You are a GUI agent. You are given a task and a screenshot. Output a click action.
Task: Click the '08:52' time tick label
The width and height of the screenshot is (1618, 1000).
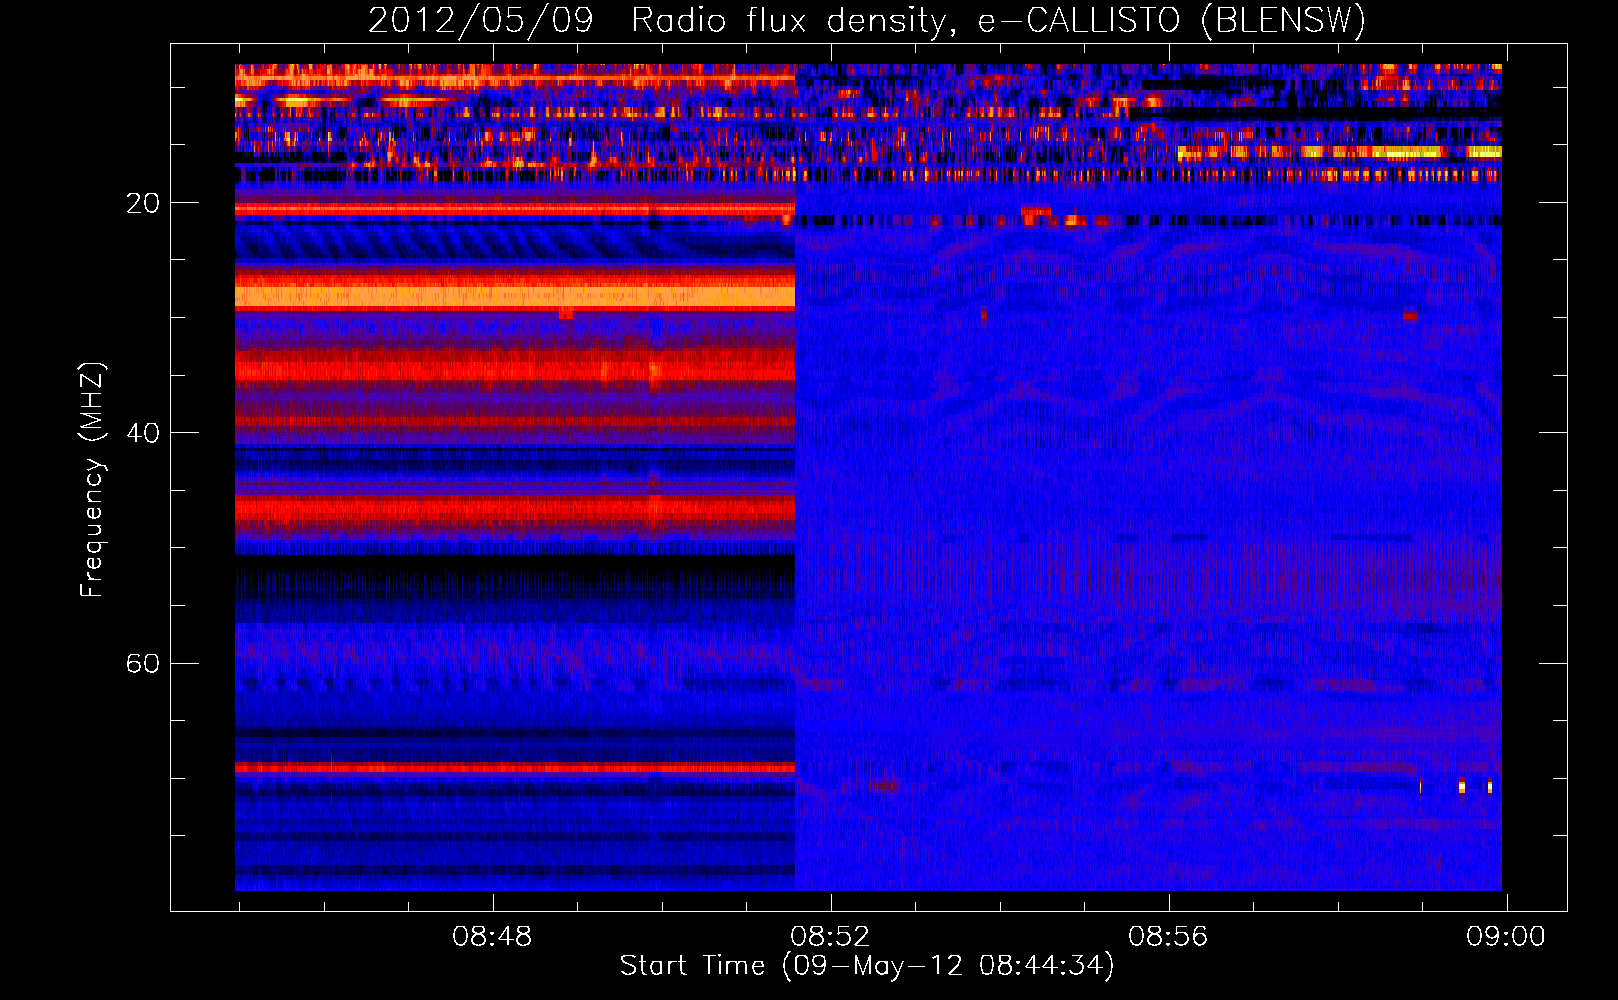[830, 937]
